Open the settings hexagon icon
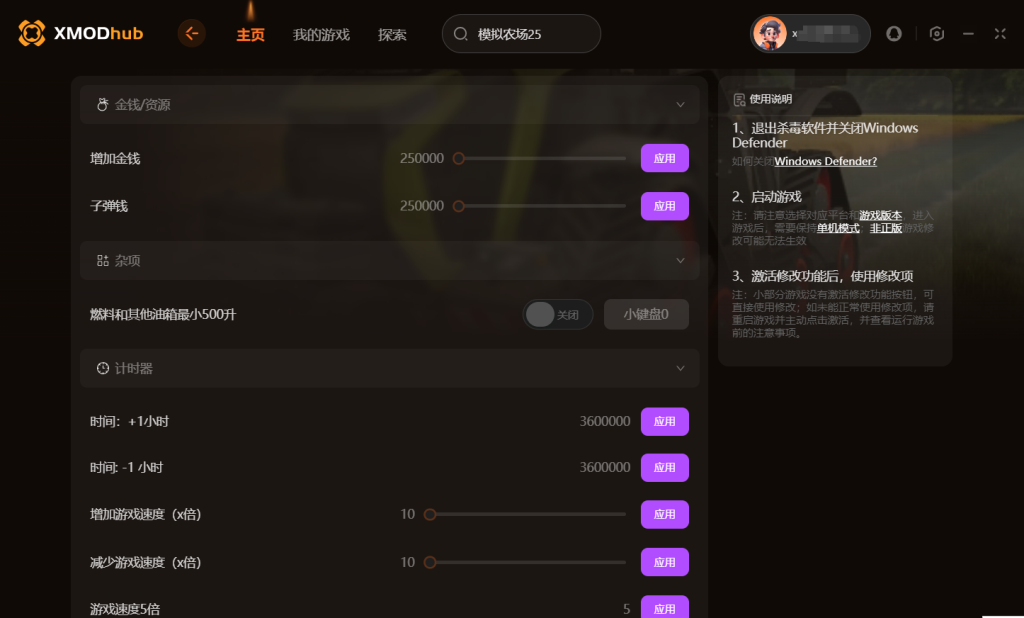 coord(936,33)
